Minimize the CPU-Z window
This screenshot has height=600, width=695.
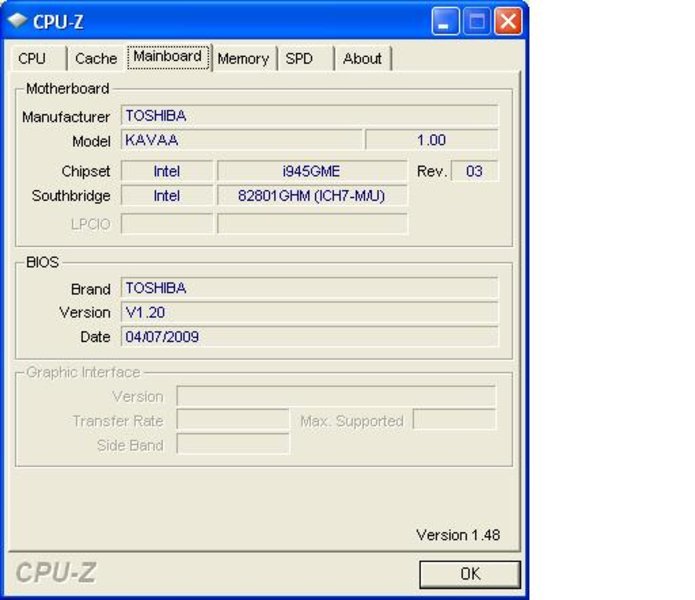point(445,21)
